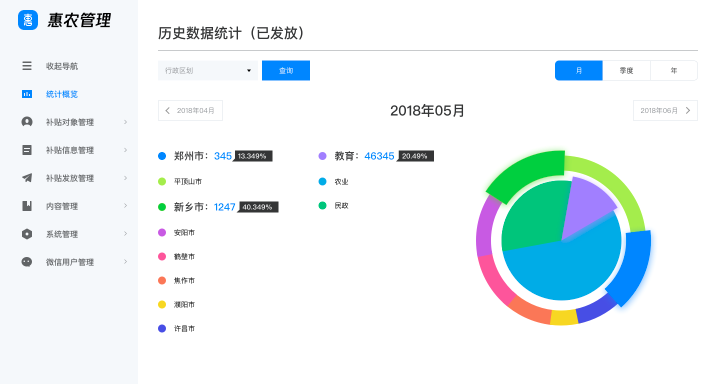Expand the 补贴发放管理 chevron

125,178
